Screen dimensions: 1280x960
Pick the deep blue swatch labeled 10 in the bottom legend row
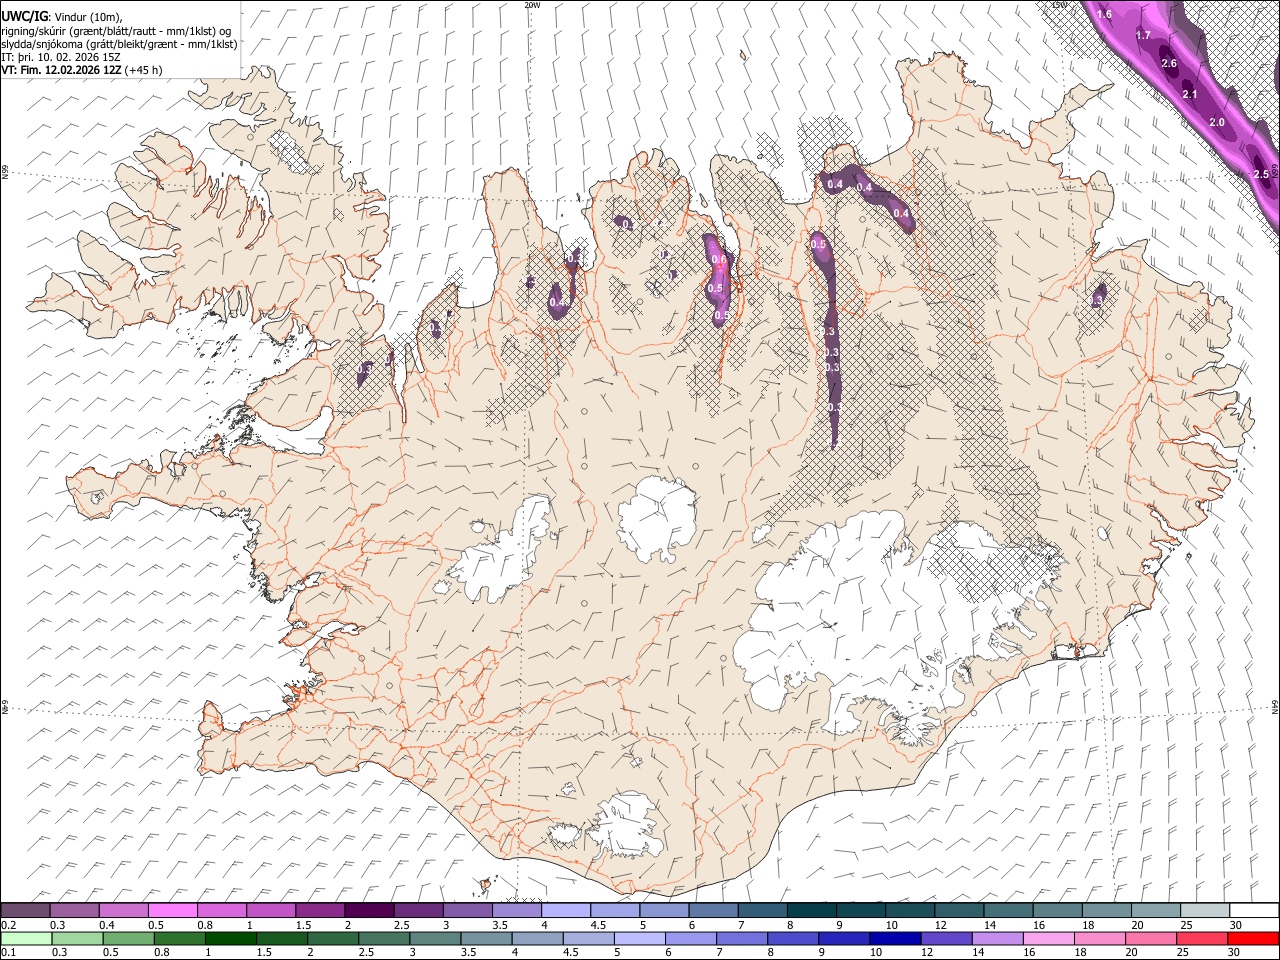click(893, 938)
